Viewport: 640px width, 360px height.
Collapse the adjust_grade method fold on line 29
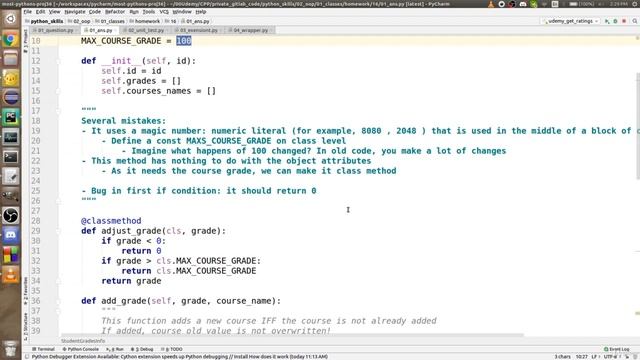(x=58, y=231)
